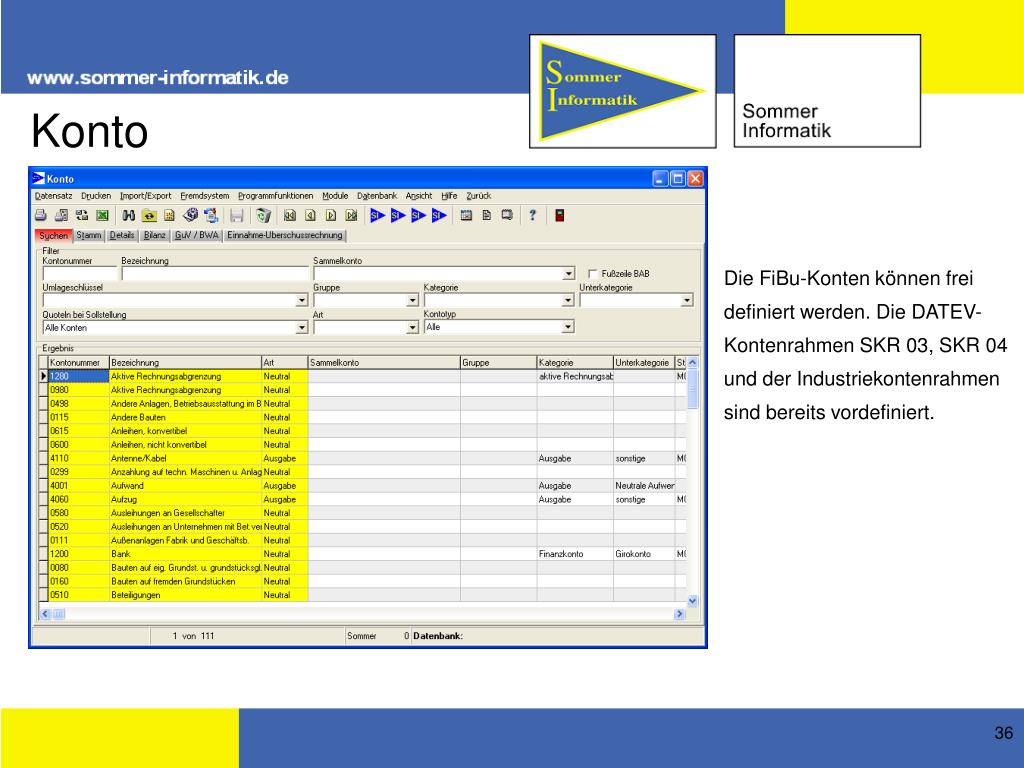The width and height of the screenshot is (1024, 768).
Task: Select row 4110 Antenne/Kabel
Action: [x=362, y=458]
